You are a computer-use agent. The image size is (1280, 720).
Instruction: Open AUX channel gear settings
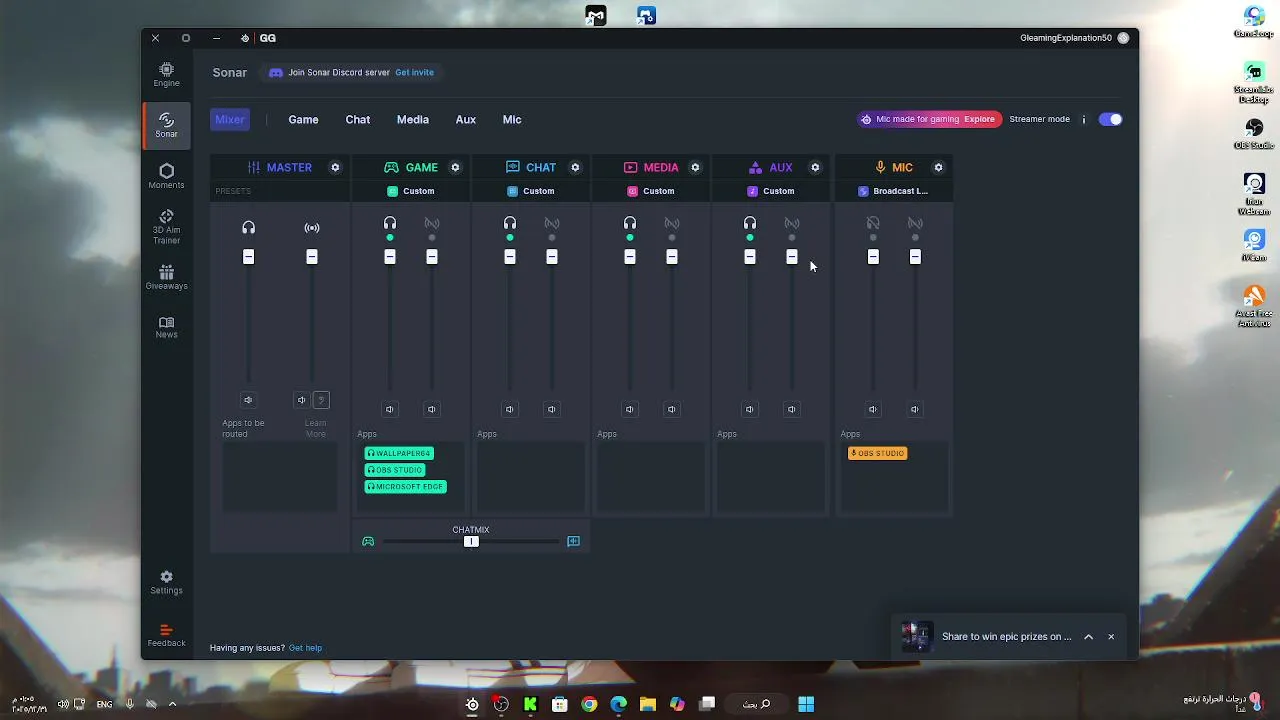(x=815, y=167)
